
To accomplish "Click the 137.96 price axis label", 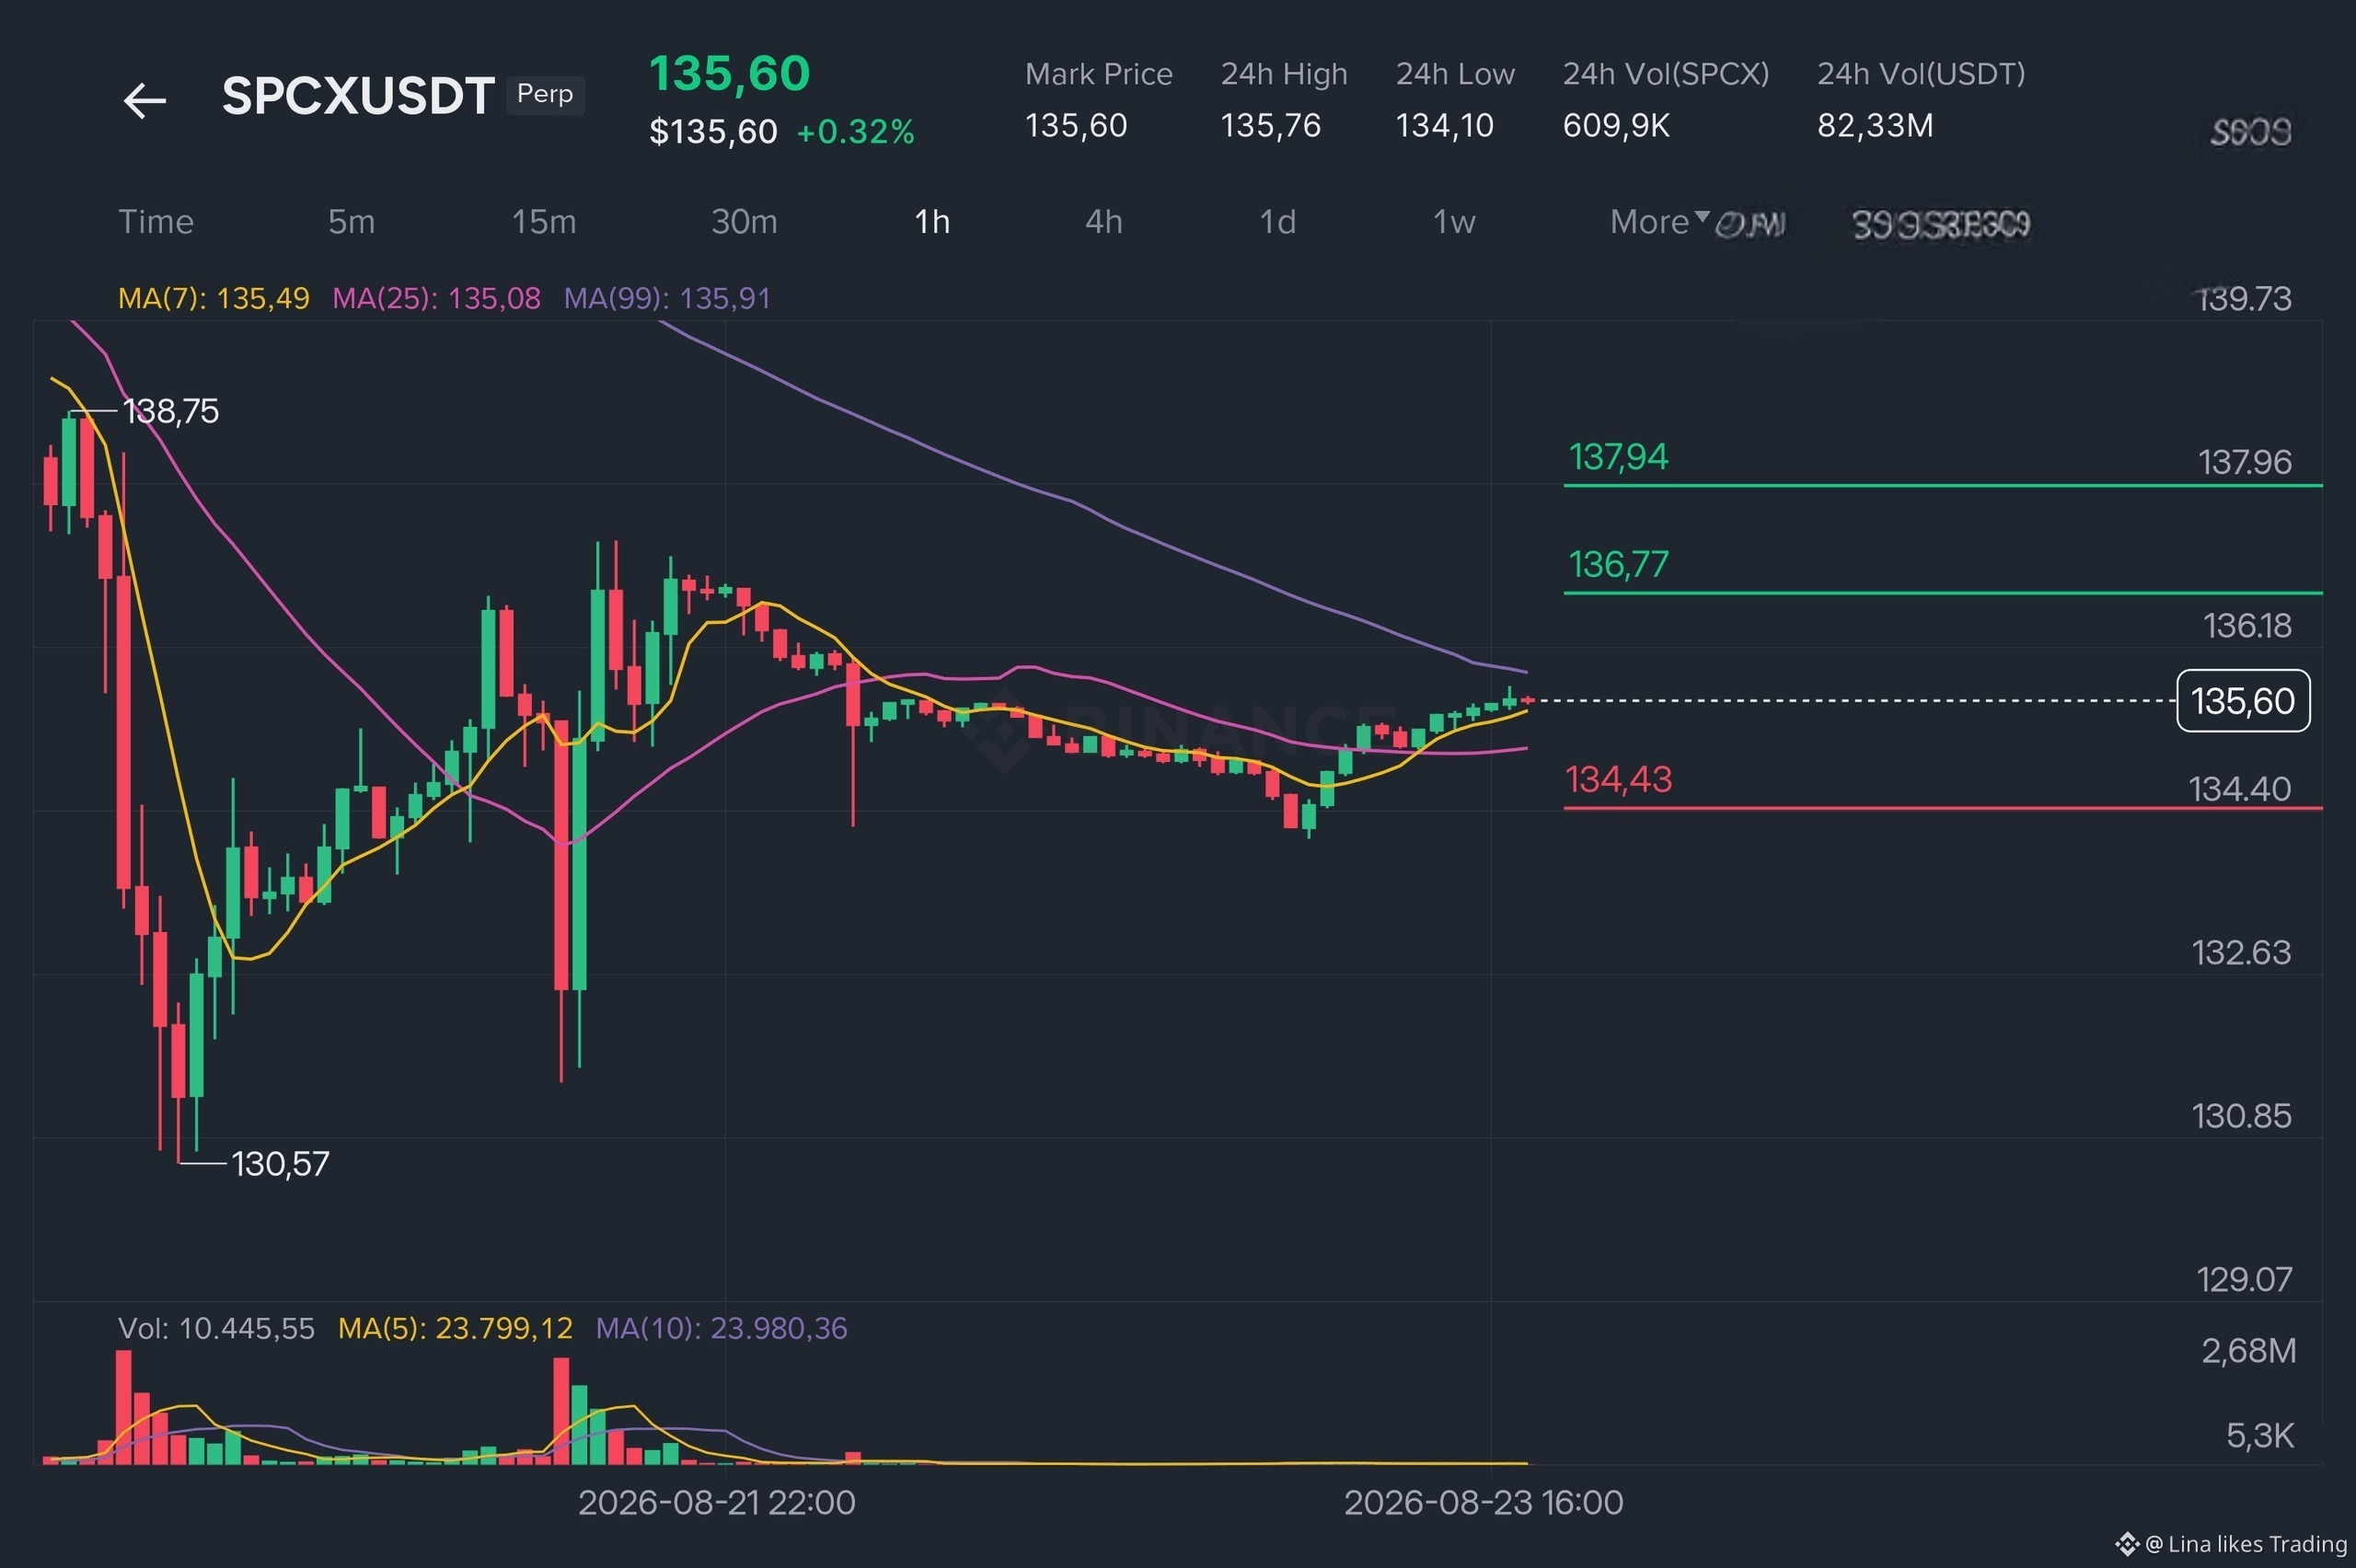I will tap(2245, 462).
